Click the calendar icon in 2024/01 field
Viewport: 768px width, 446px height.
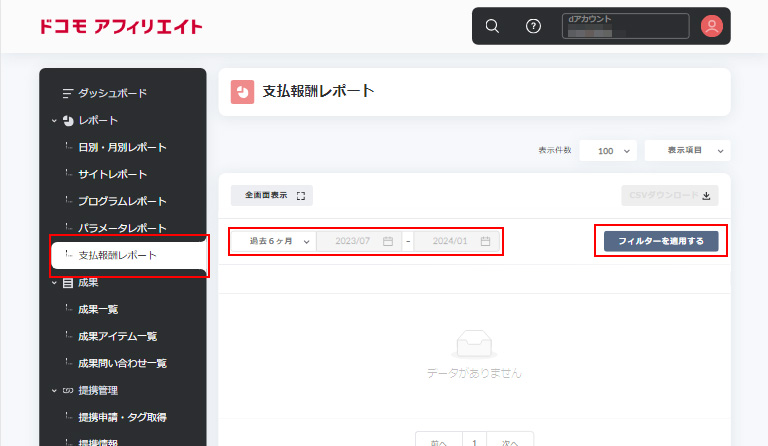[485, 241]
